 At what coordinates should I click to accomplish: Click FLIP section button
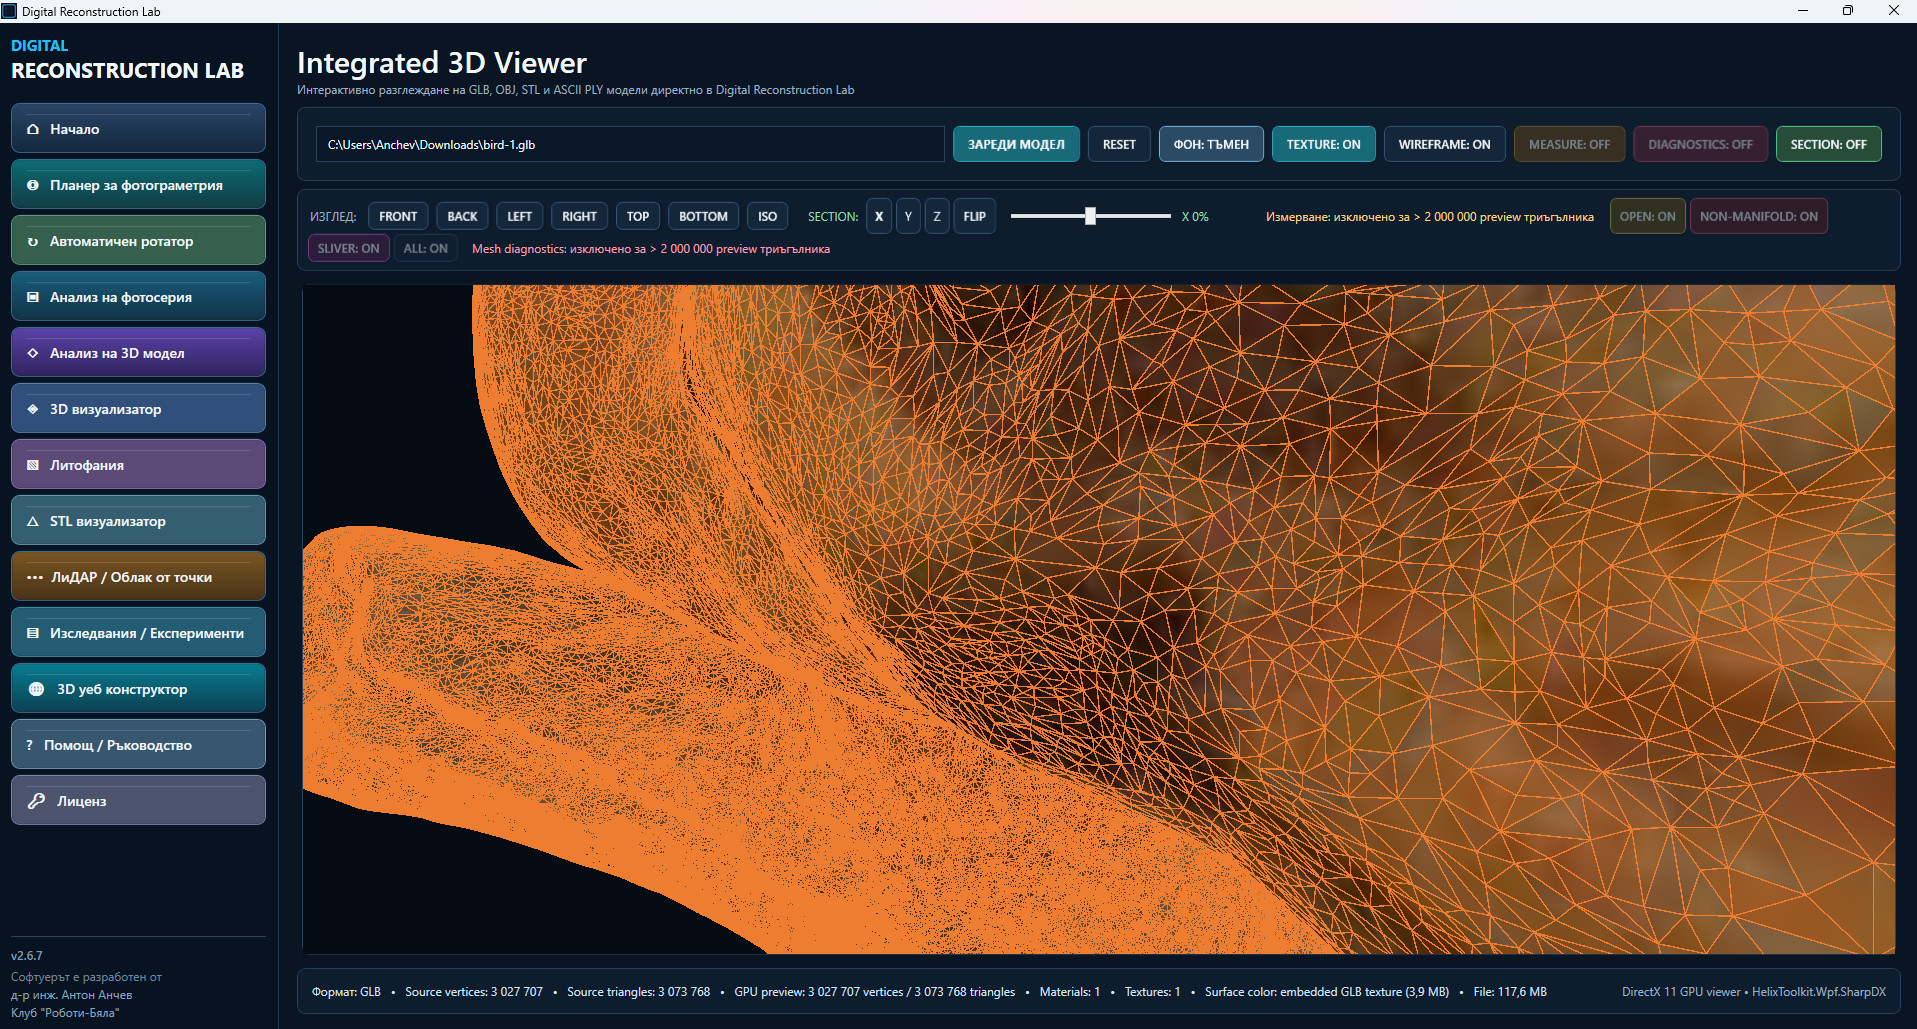[974, 216]
